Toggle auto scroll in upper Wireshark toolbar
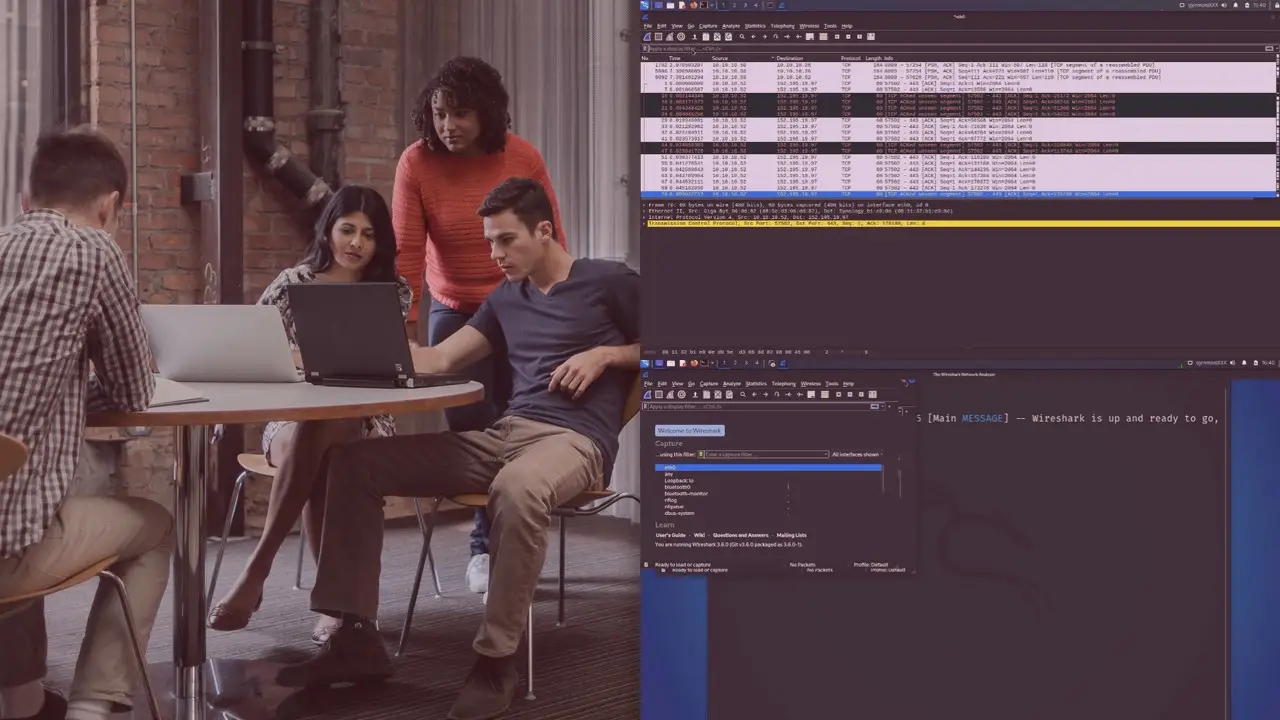Screen dimensions: 1280x720 pyautogui.click(x=811, y=37)
